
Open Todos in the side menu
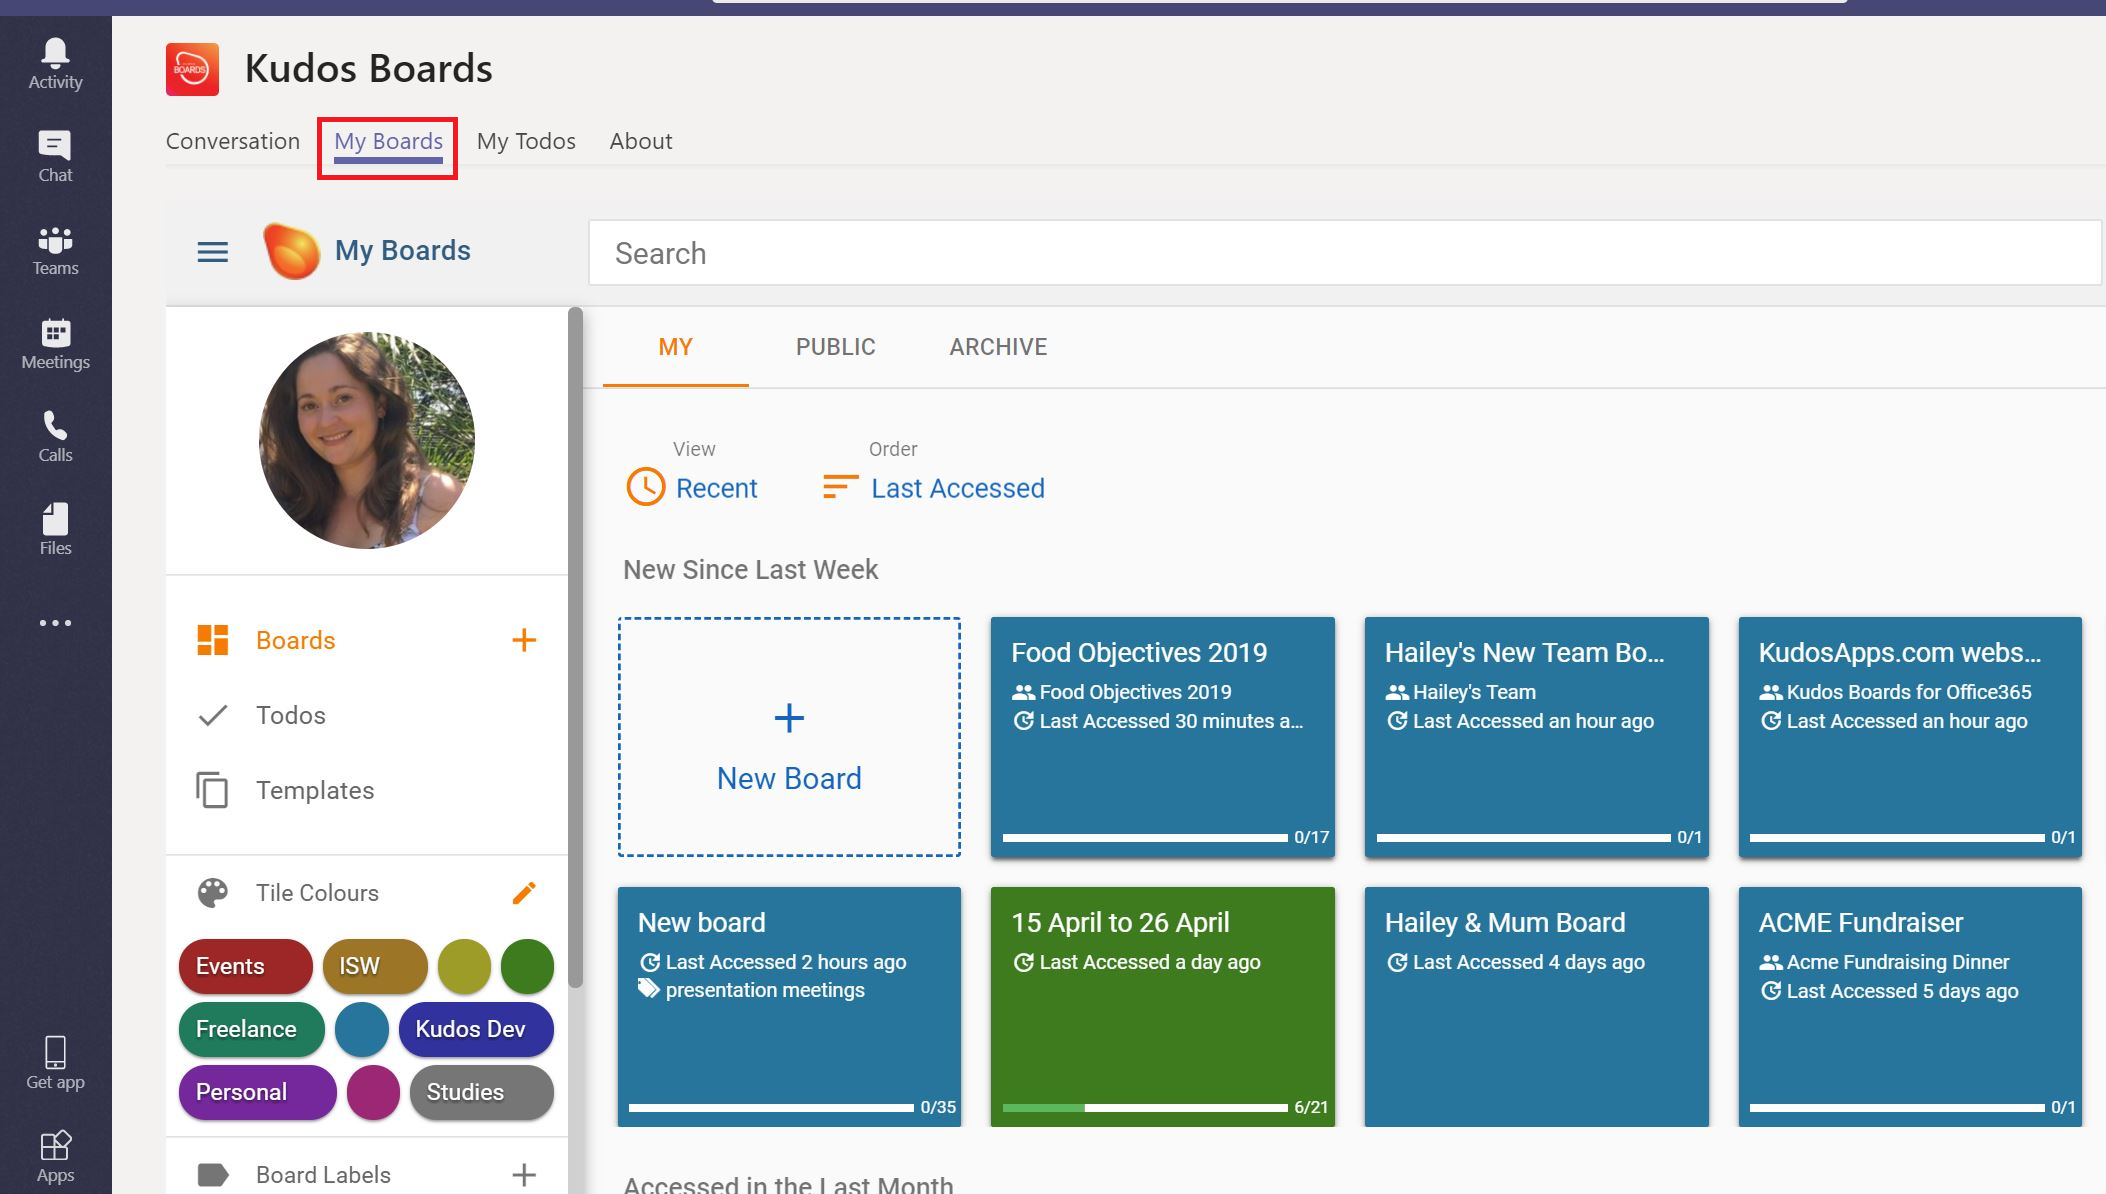click(290, 715)
